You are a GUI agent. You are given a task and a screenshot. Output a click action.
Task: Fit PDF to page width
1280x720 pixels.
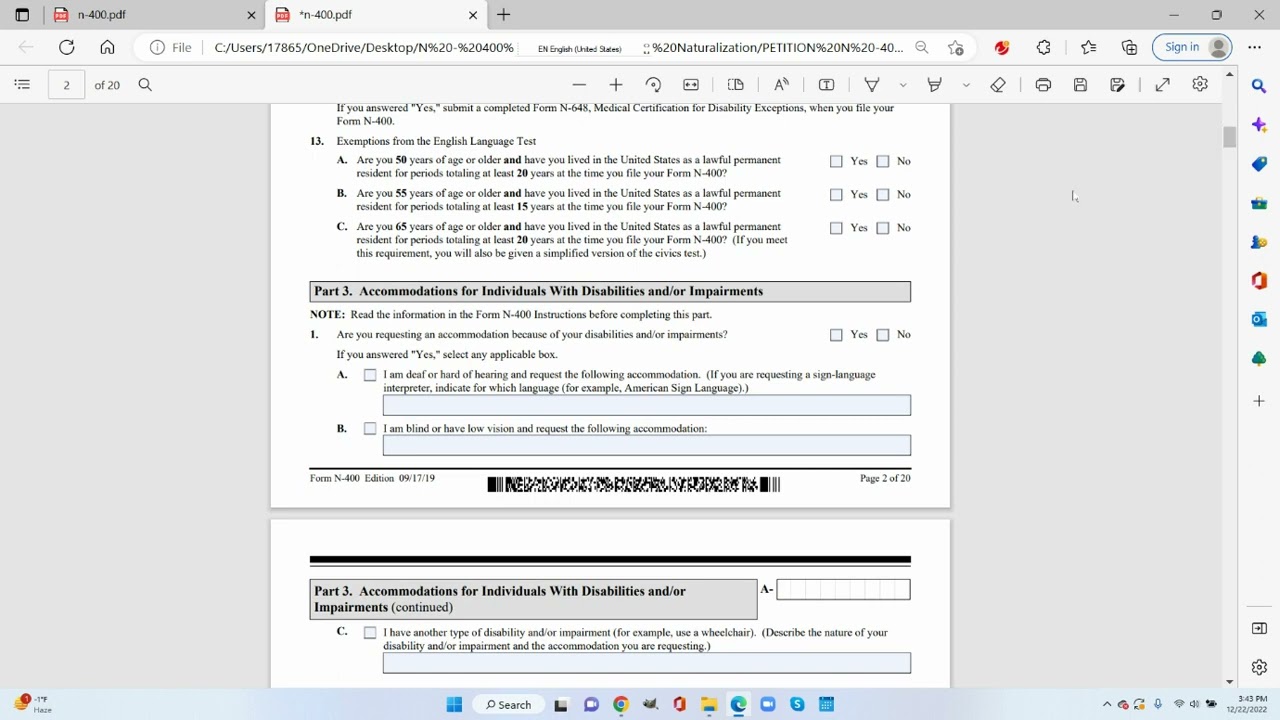(x=690, y=85)
